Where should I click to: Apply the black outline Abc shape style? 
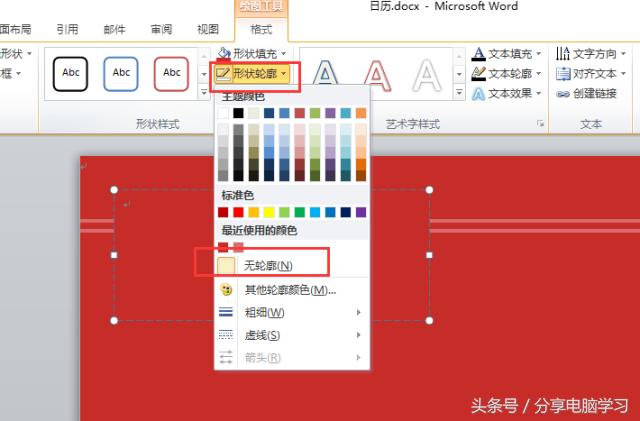(70, 74)
